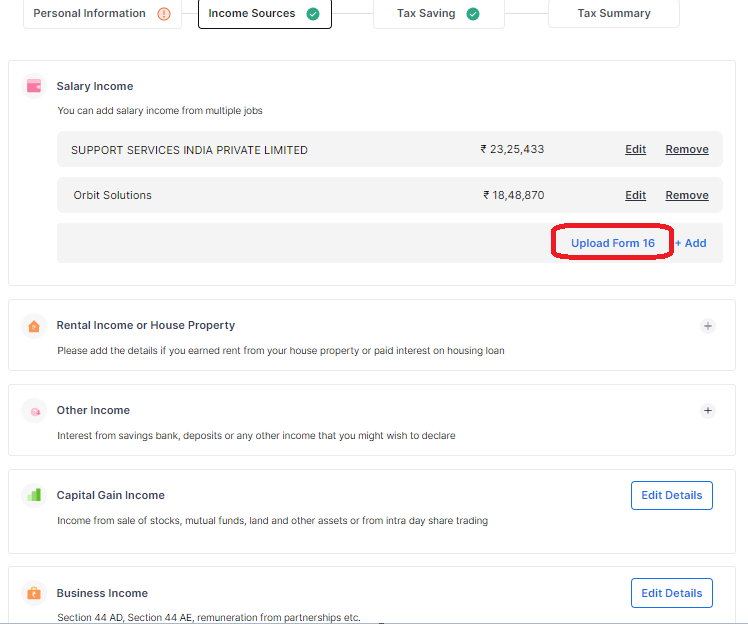Edit the Support Services India salary entry
This screenshot has width=748, height=624.
(x=635, y=150)
